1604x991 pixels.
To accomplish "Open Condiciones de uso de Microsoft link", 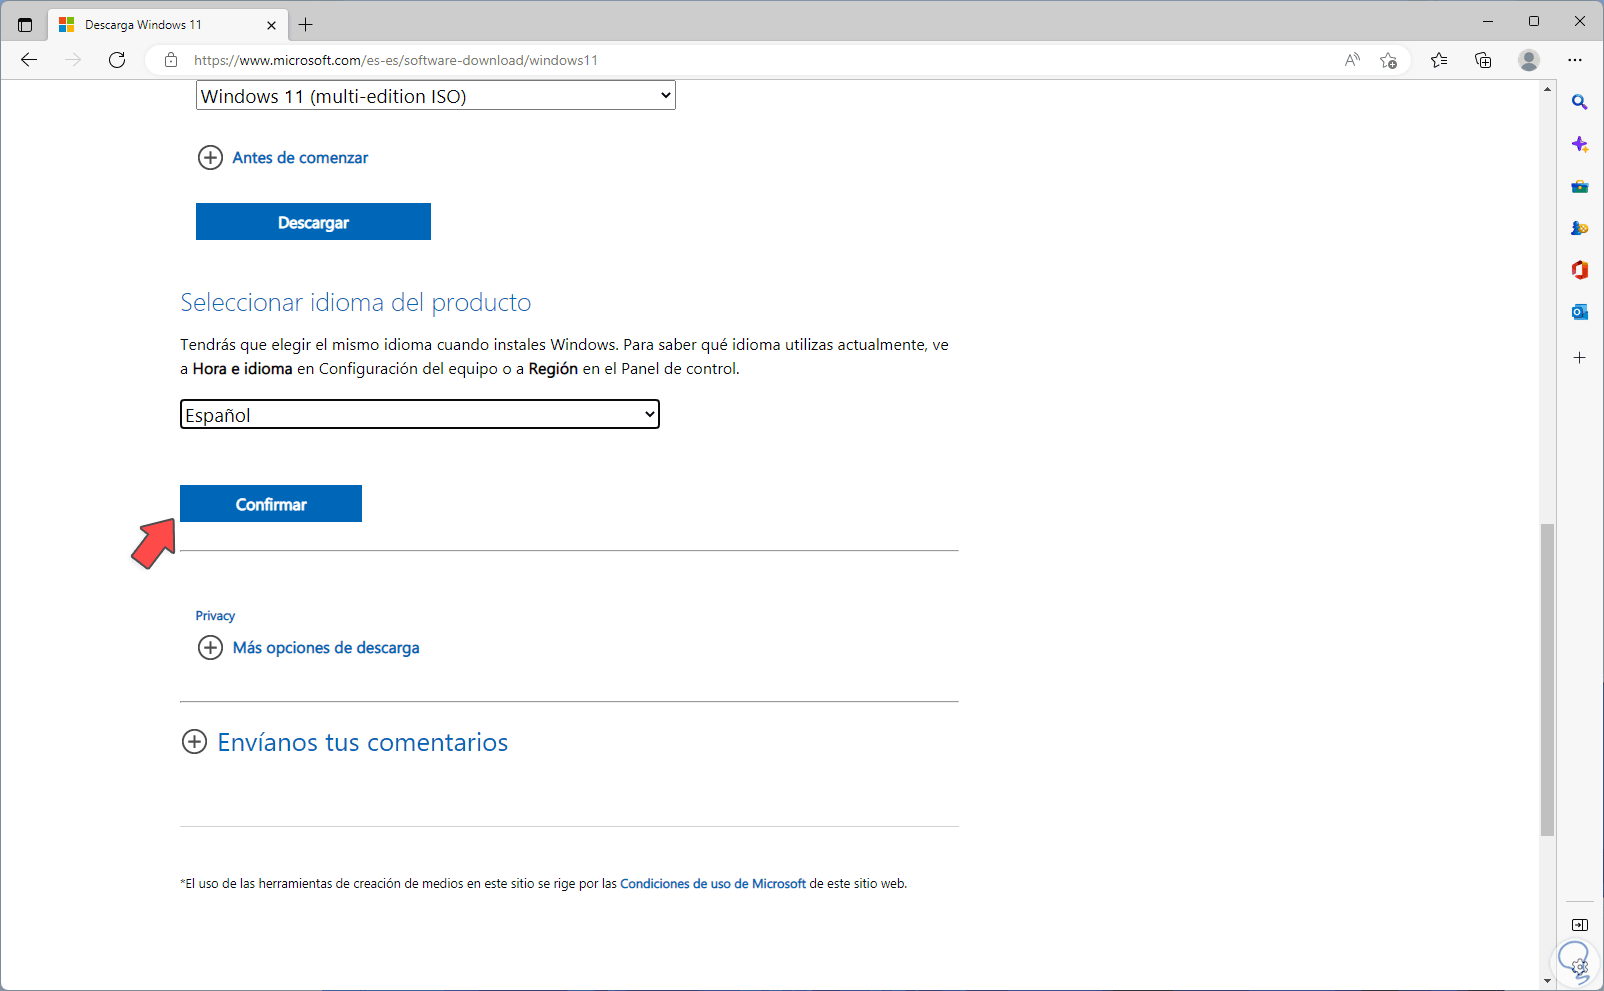I will (713, 884).
